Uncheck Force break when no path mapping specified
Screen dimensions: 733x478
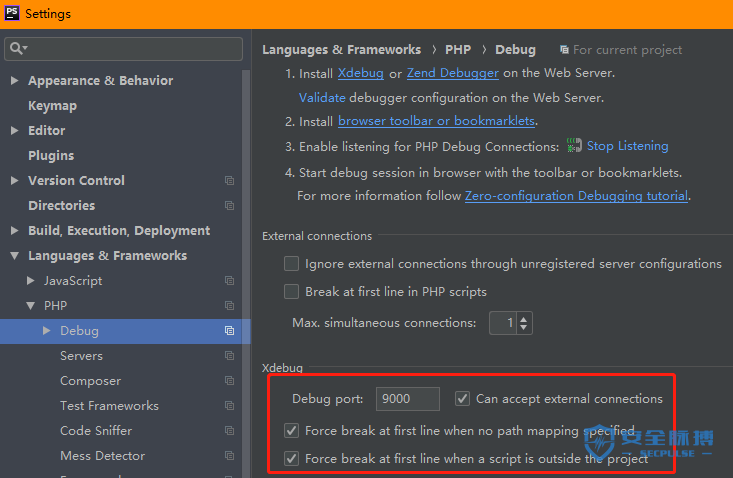(291, 430)
